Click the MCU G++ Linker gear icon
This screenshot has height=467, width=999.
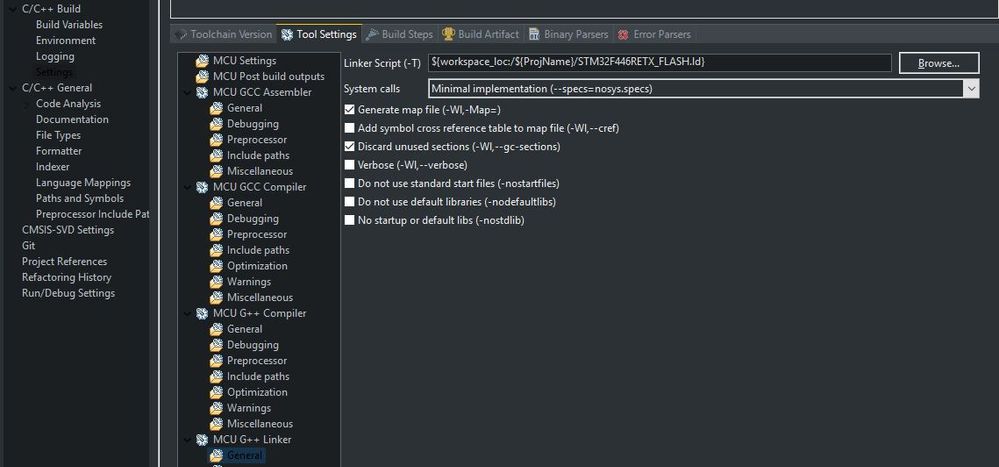(x=202, y=440)
